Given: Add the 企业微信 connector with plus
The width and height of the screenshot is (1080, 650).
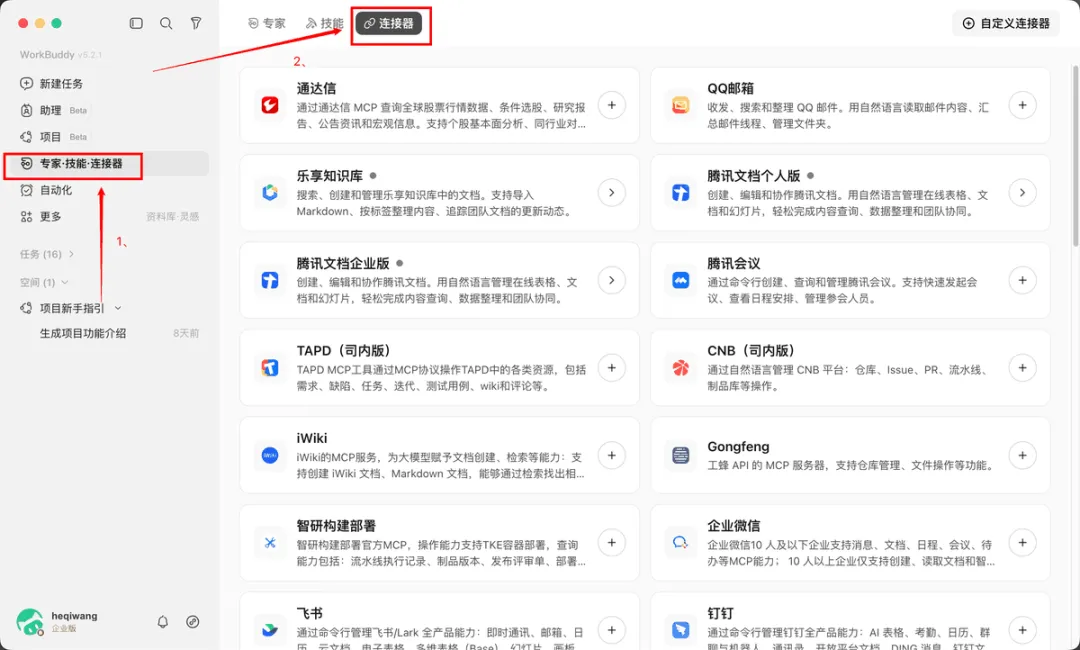Looking at the screenshot, I should click(1022, 543).
